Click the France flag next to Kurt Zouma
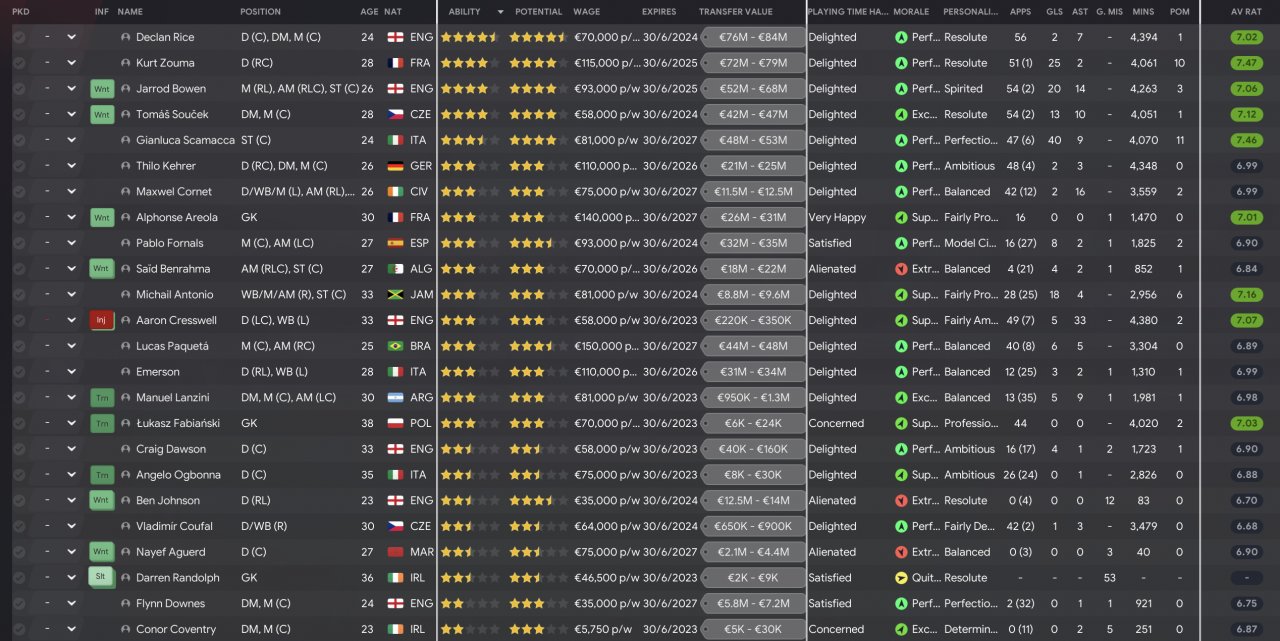This screenshot has width=1280, height=641. click(x=394, y=63)
